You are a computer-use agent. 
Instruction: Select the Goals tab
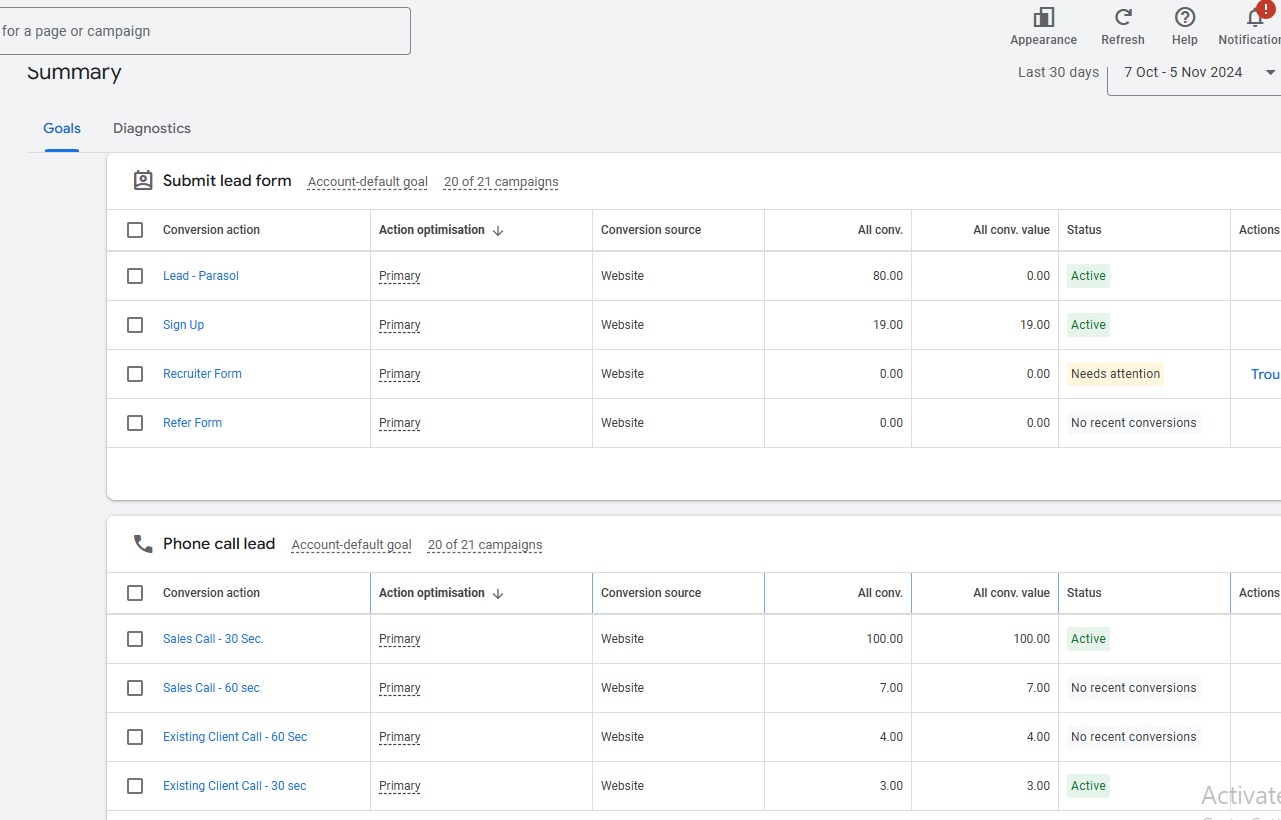tap(62, 128)
